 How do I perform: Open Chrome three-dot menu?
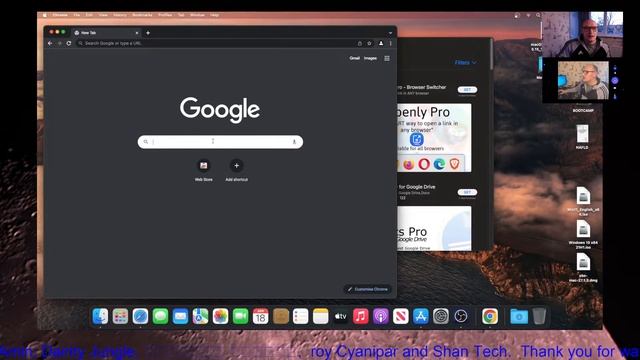(x=390, y=43)
